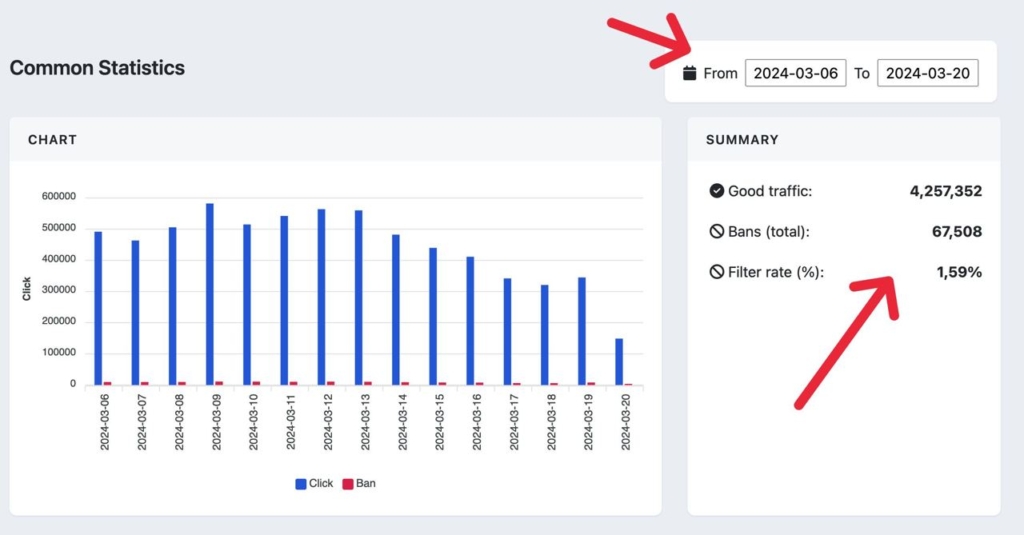Click the Good traffic checkmark icon
Screen dimensions: 1024x535
coord(716,191)
